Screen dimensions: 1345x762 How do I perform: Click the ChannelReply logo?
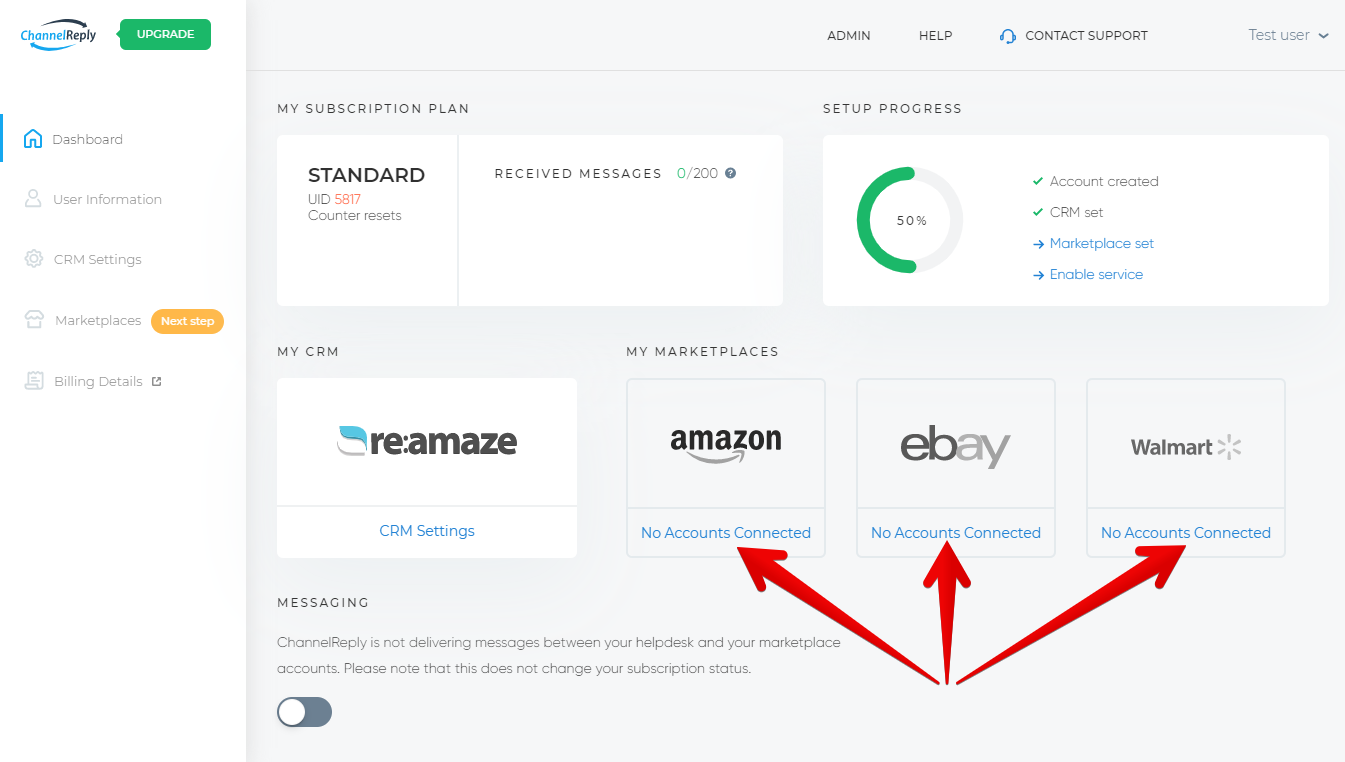(x=58, y=34)
